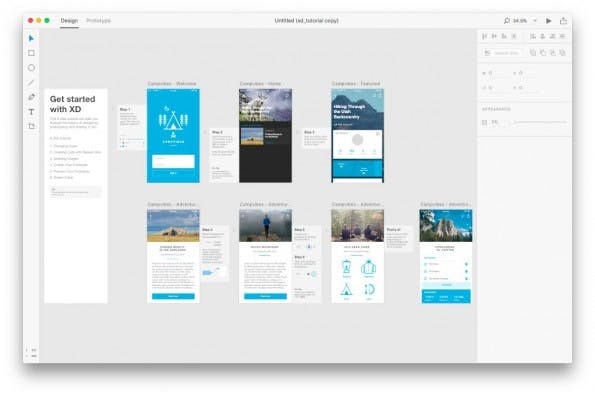Image resolution: width=595 pixels, height=396 pixels.
Task: Click the Campvibes tent logo on Welcome artboard
Action: 173,121
